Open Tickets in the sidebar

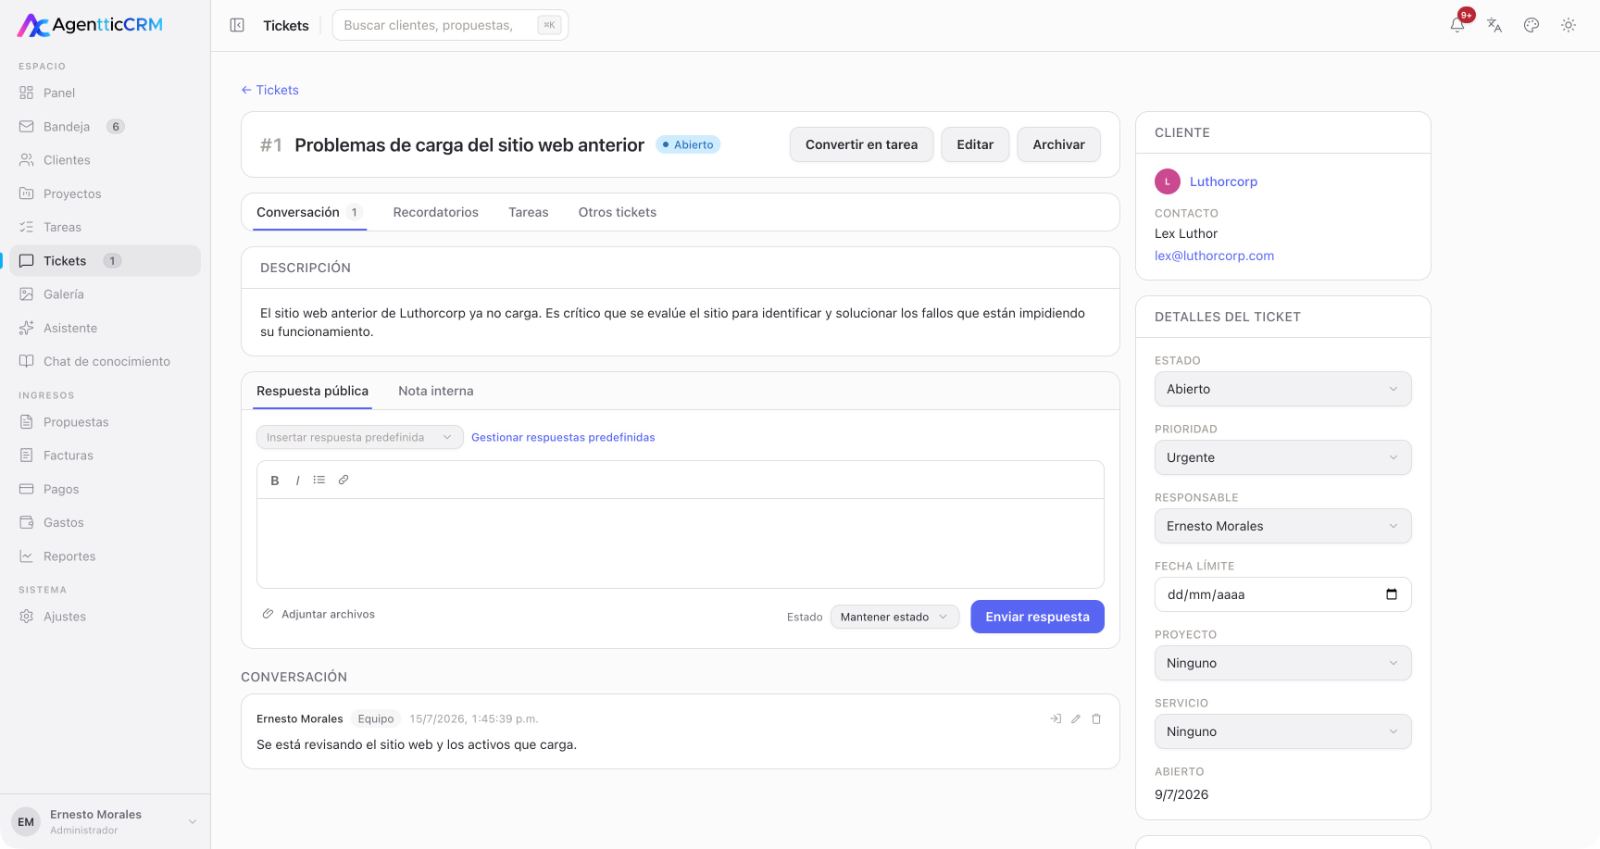pos(105,261)
